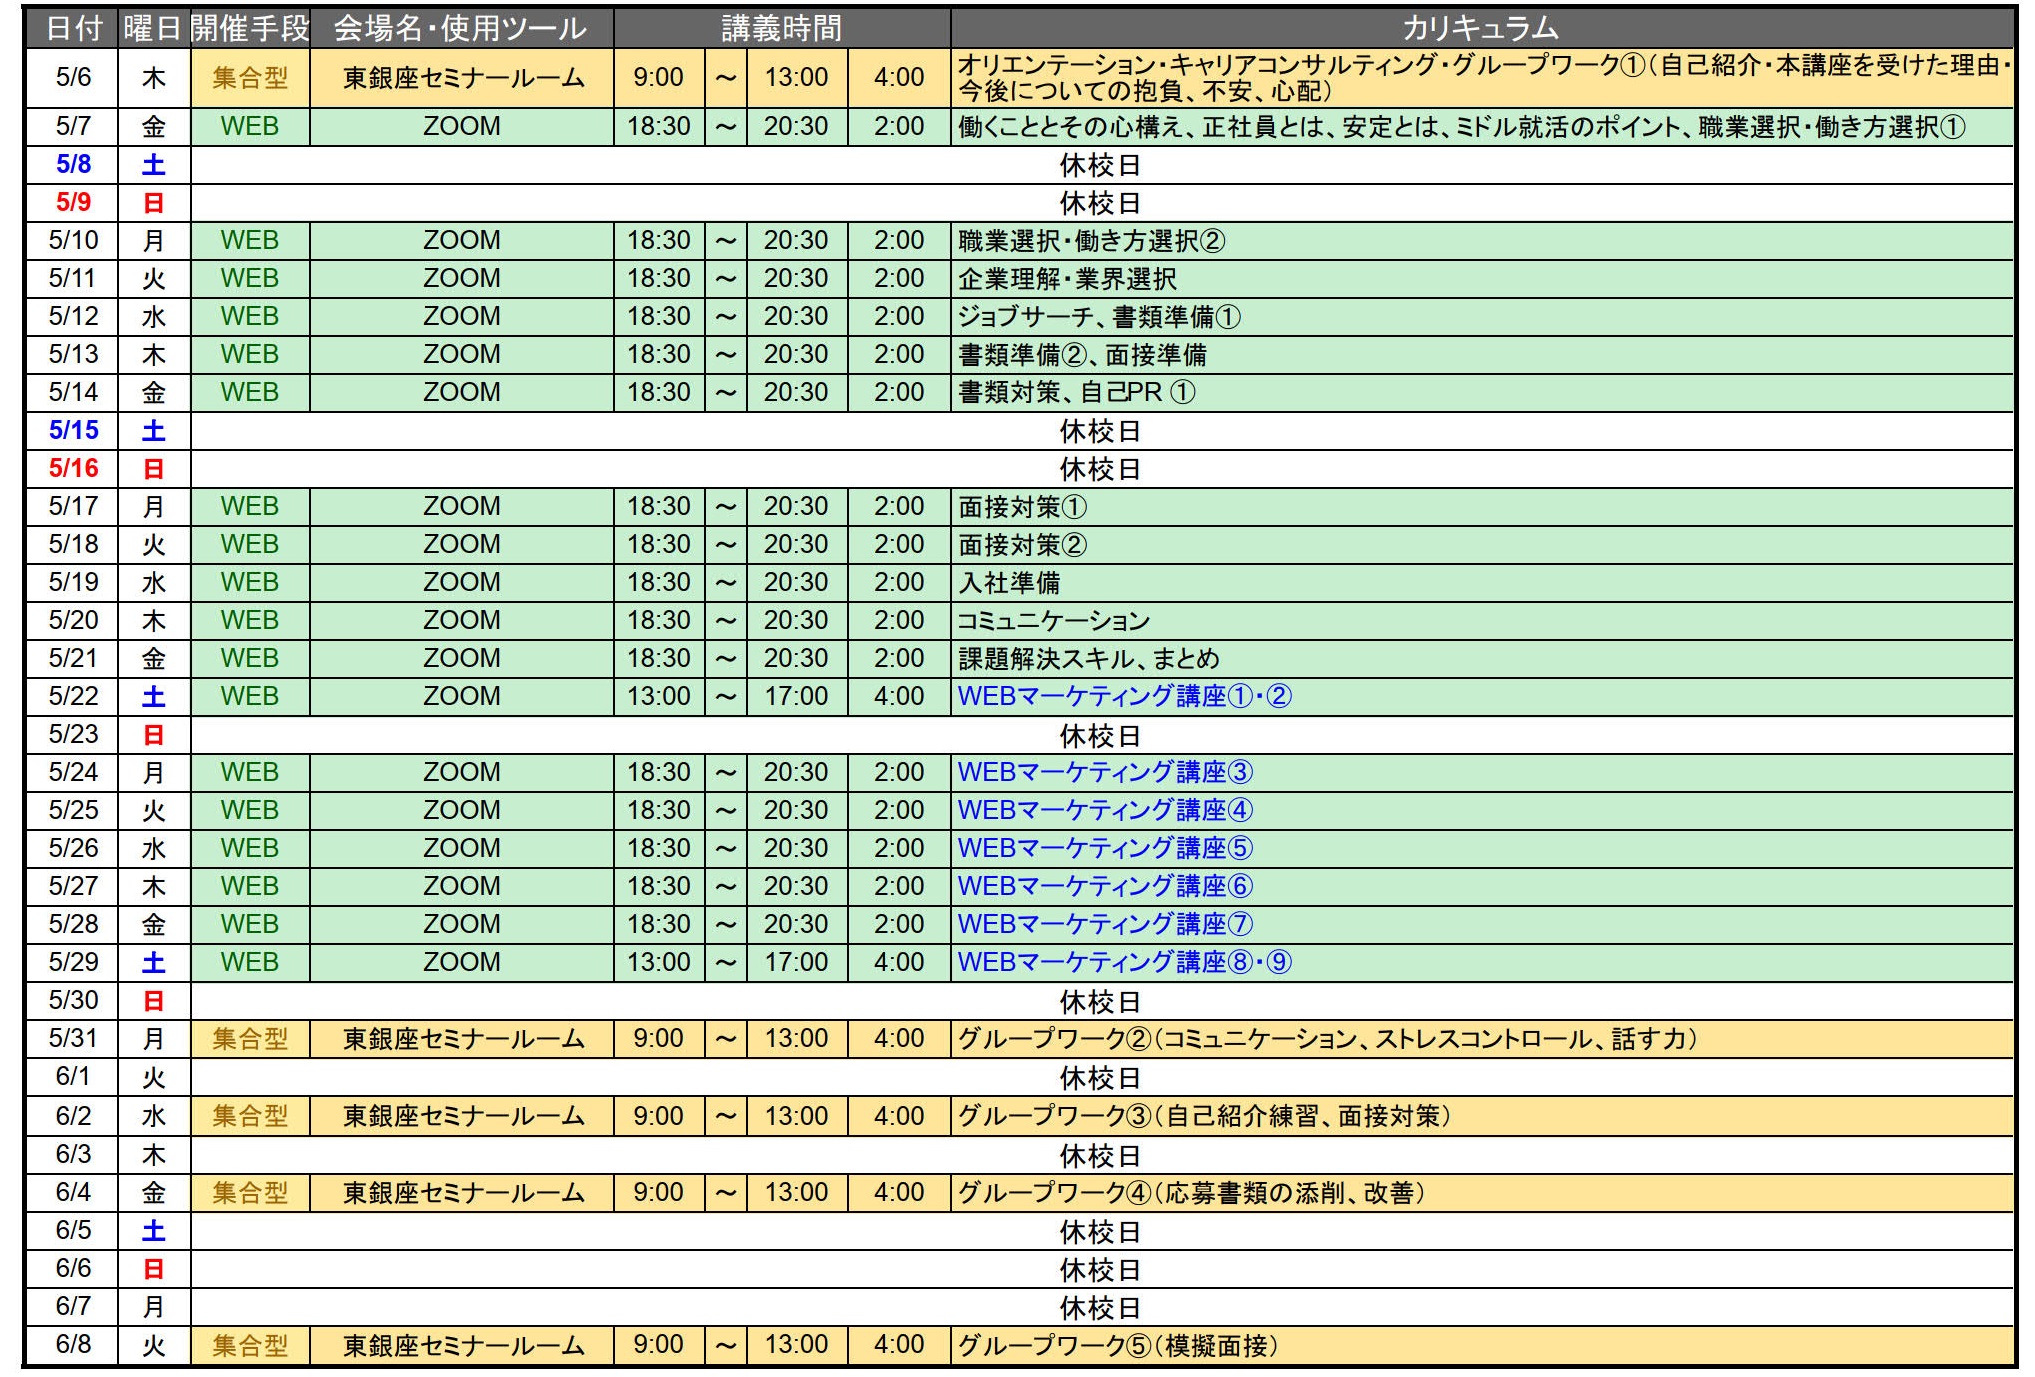Click 書類対策、自己PR ① cell

[1481, 393]
